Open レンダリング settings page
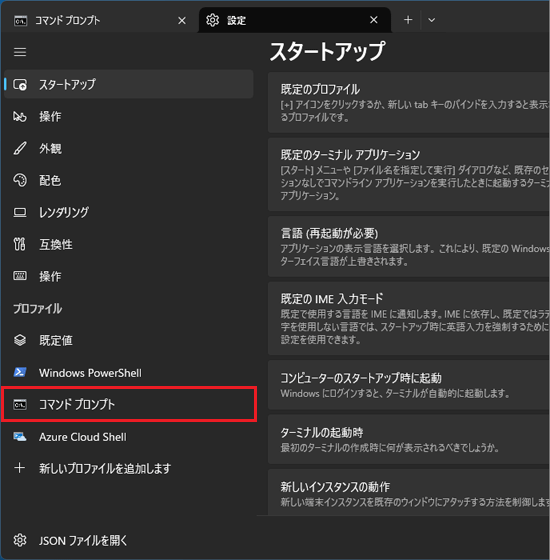This screenshot has height=560, width=550. click(x=129, y=212)
